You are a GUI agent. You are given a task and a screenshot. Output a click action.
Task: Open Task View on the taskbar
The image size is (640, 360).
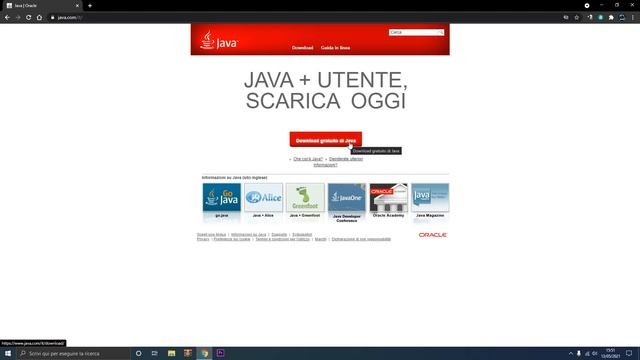click(155, 353)
